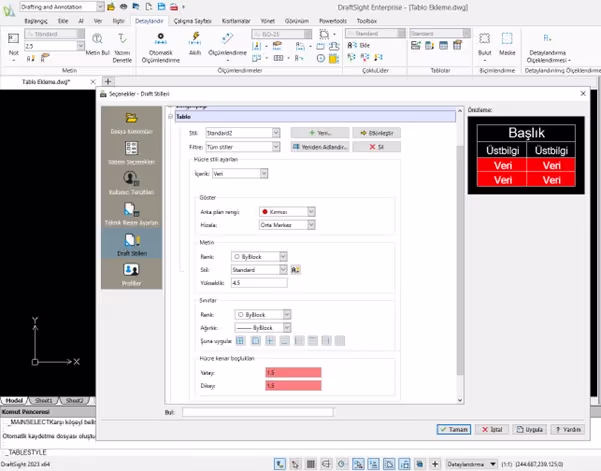Toggle the seventh border option in Şuna uygula
601x471 pixels.
(327, 340)
